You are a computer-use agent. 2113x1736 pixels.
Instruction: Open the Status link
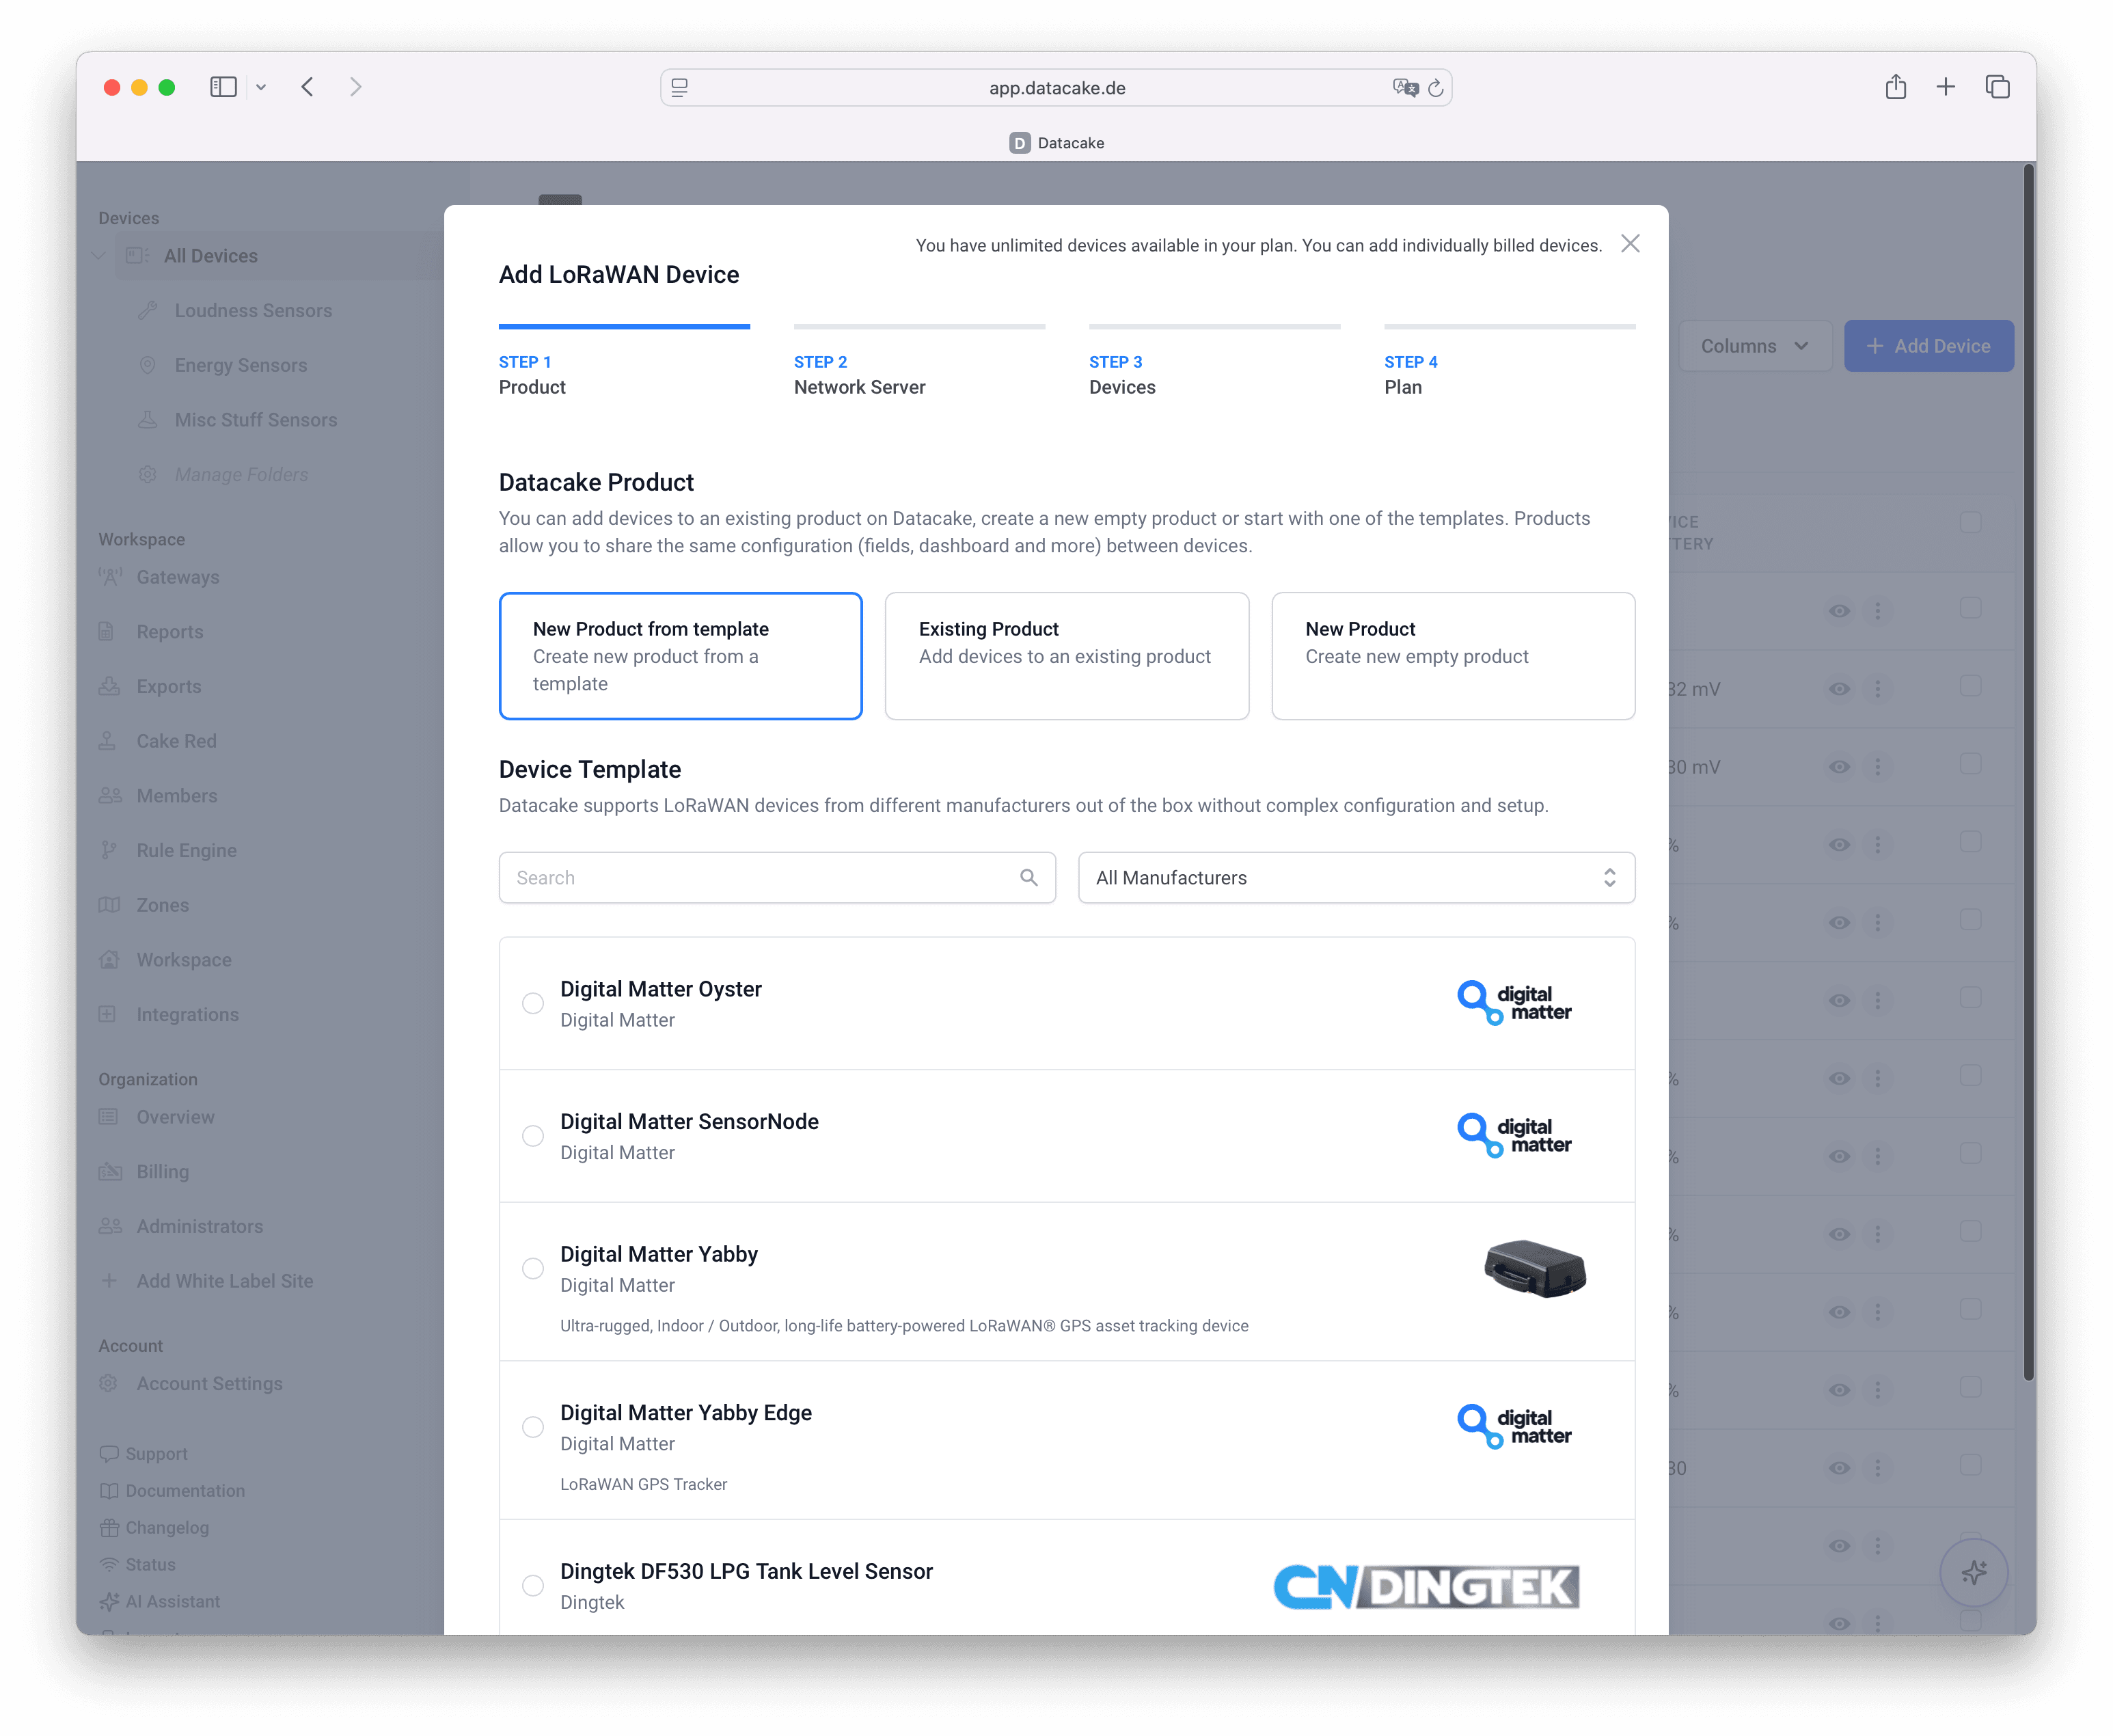pyautogui.click(x=137, y=1565)
